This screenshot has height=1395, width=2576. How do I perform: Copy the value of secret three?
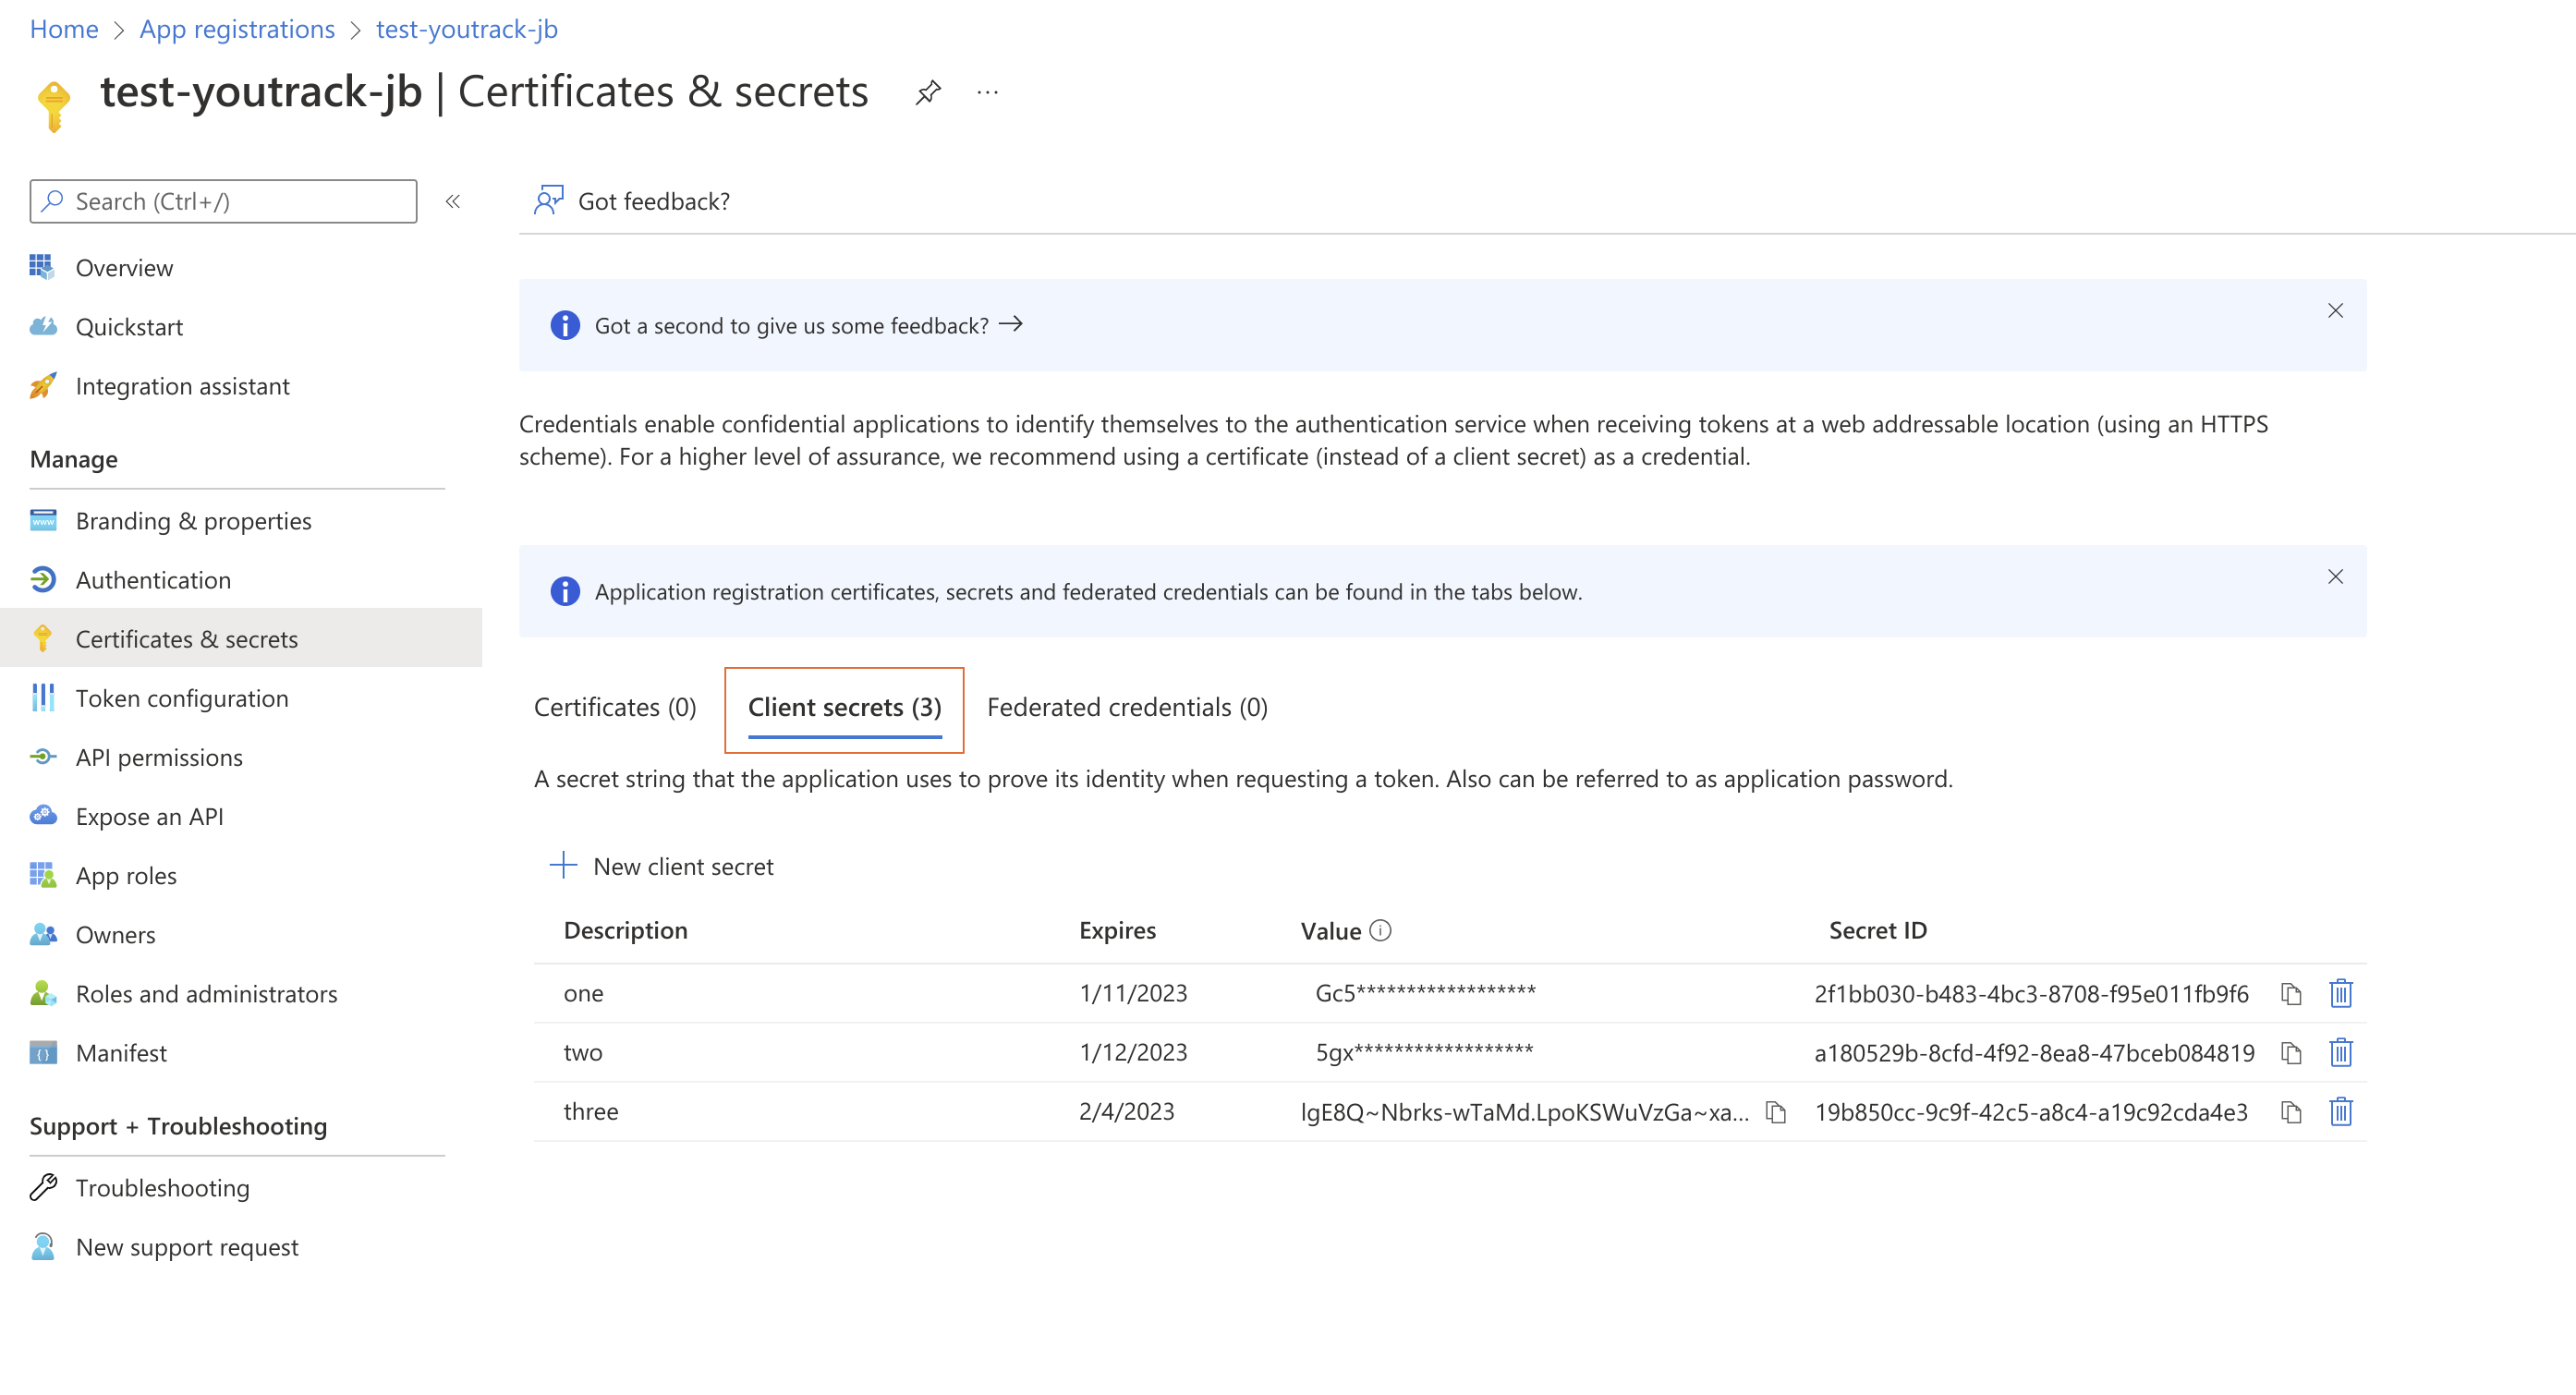1775,1111
